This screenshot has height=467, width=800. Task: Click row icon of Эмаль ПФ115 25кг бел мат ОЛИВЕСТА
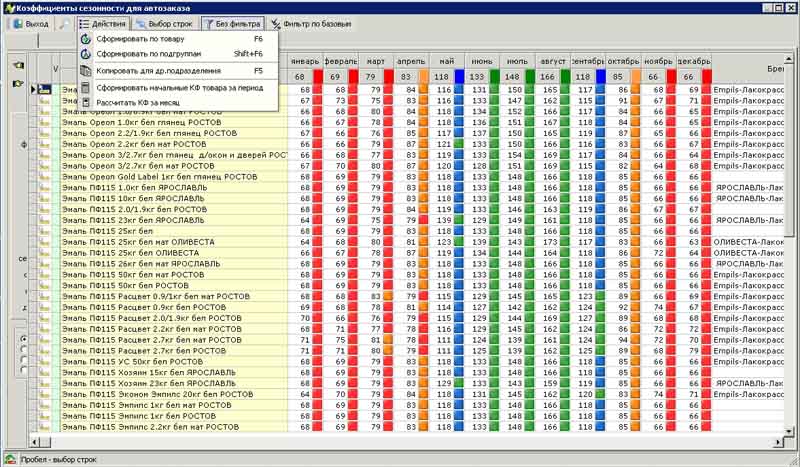(44, 242)
